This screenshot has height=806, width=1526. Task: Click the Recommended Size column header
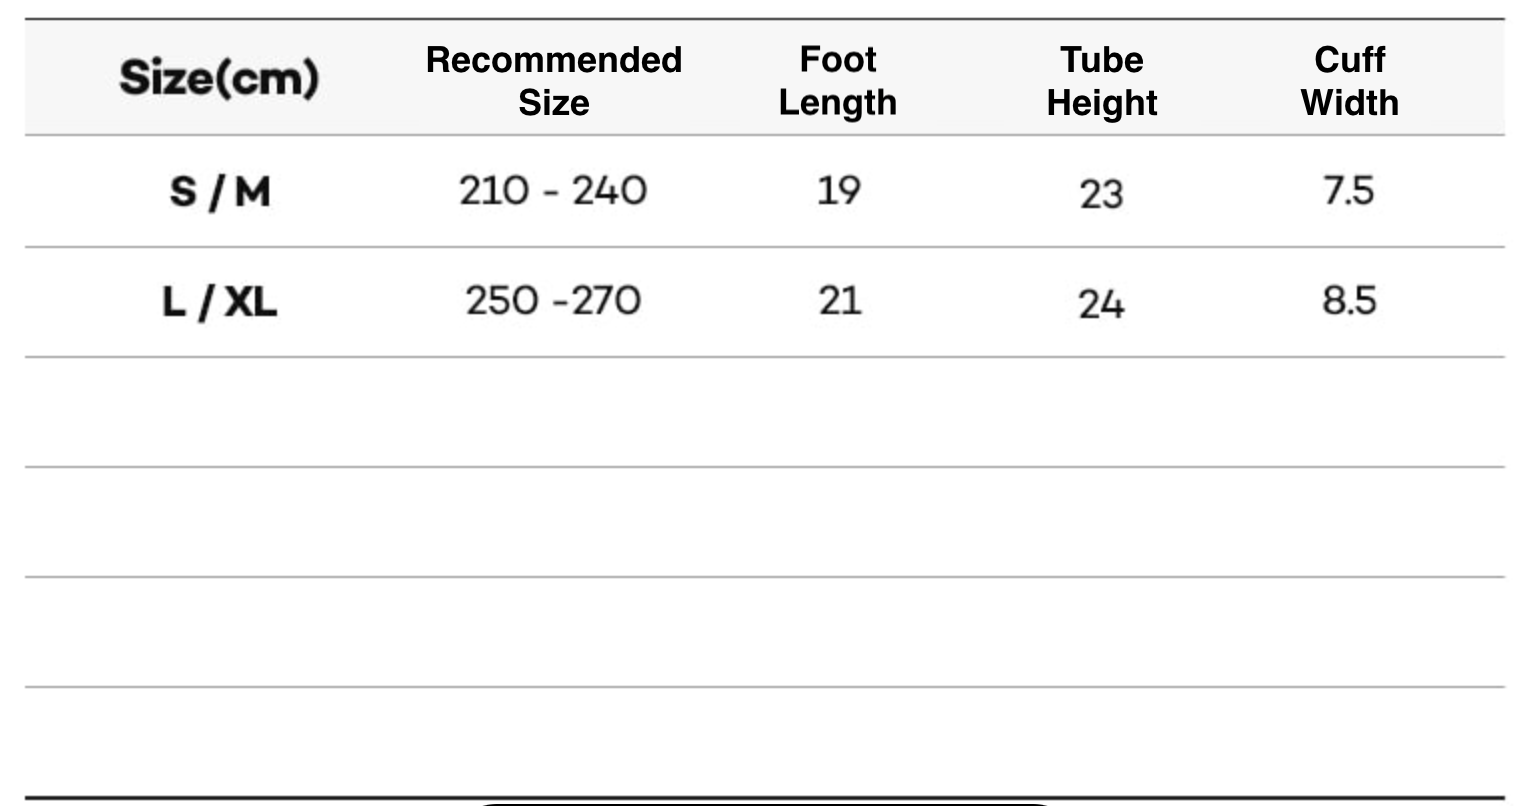point(553,81)
